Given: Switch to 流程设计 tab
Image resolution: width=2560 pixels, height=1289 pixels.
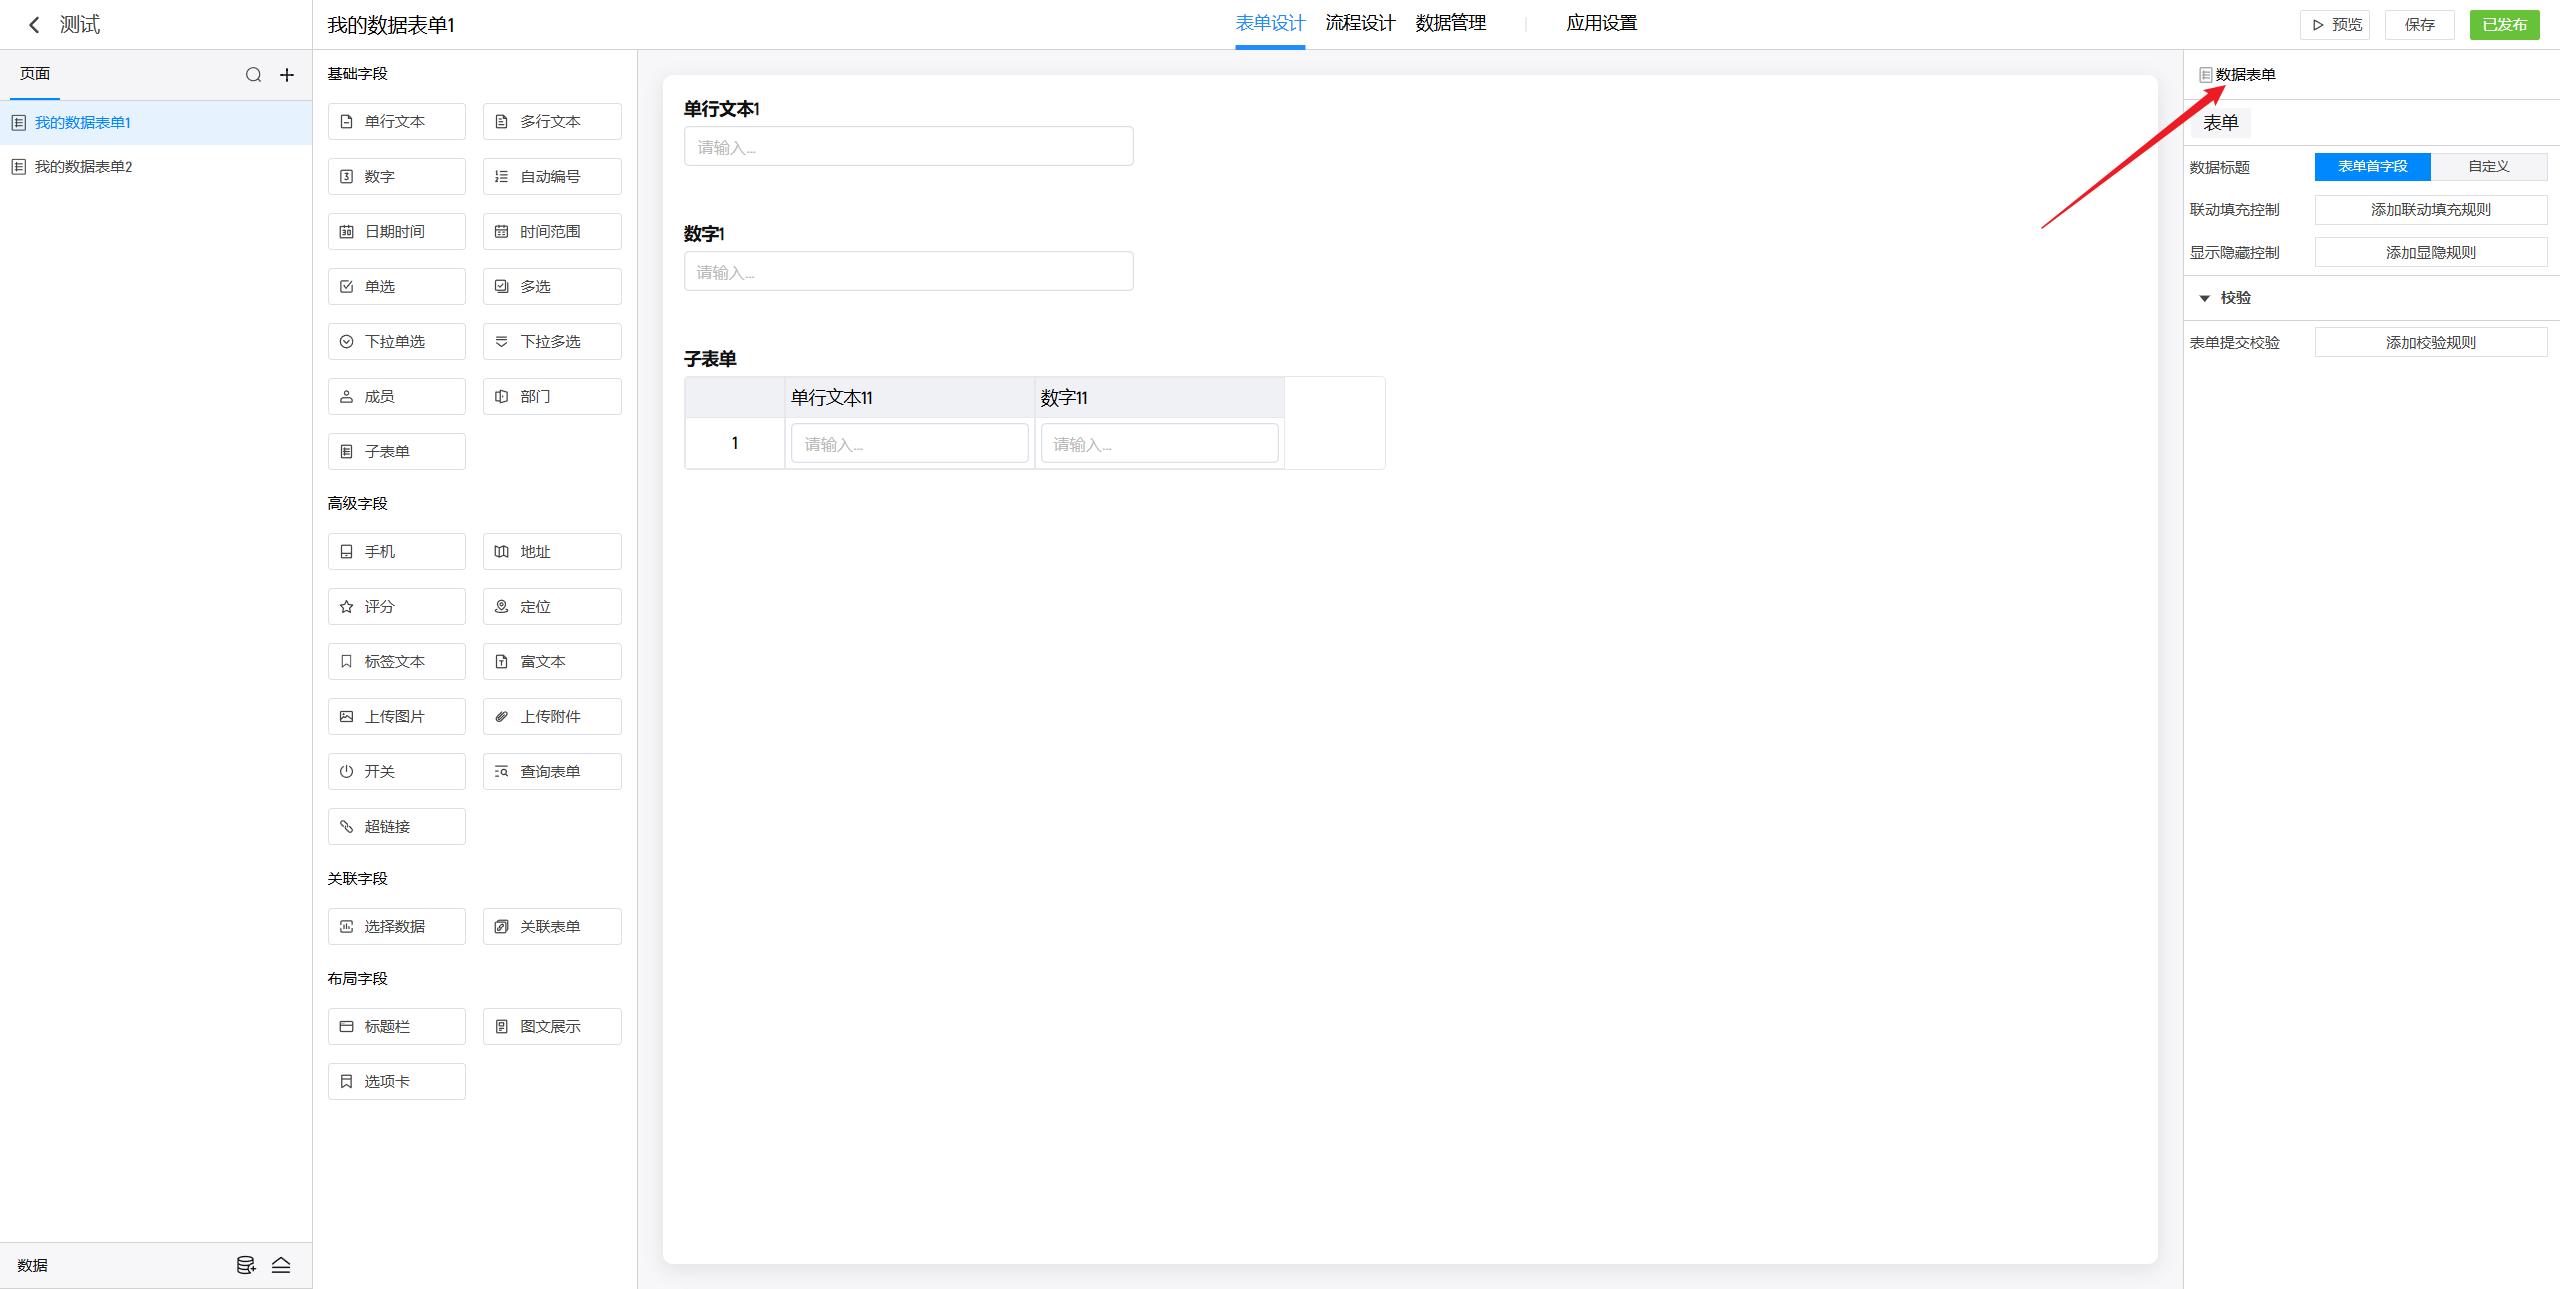Looking at the screenshot, I should coord(1360,23).
